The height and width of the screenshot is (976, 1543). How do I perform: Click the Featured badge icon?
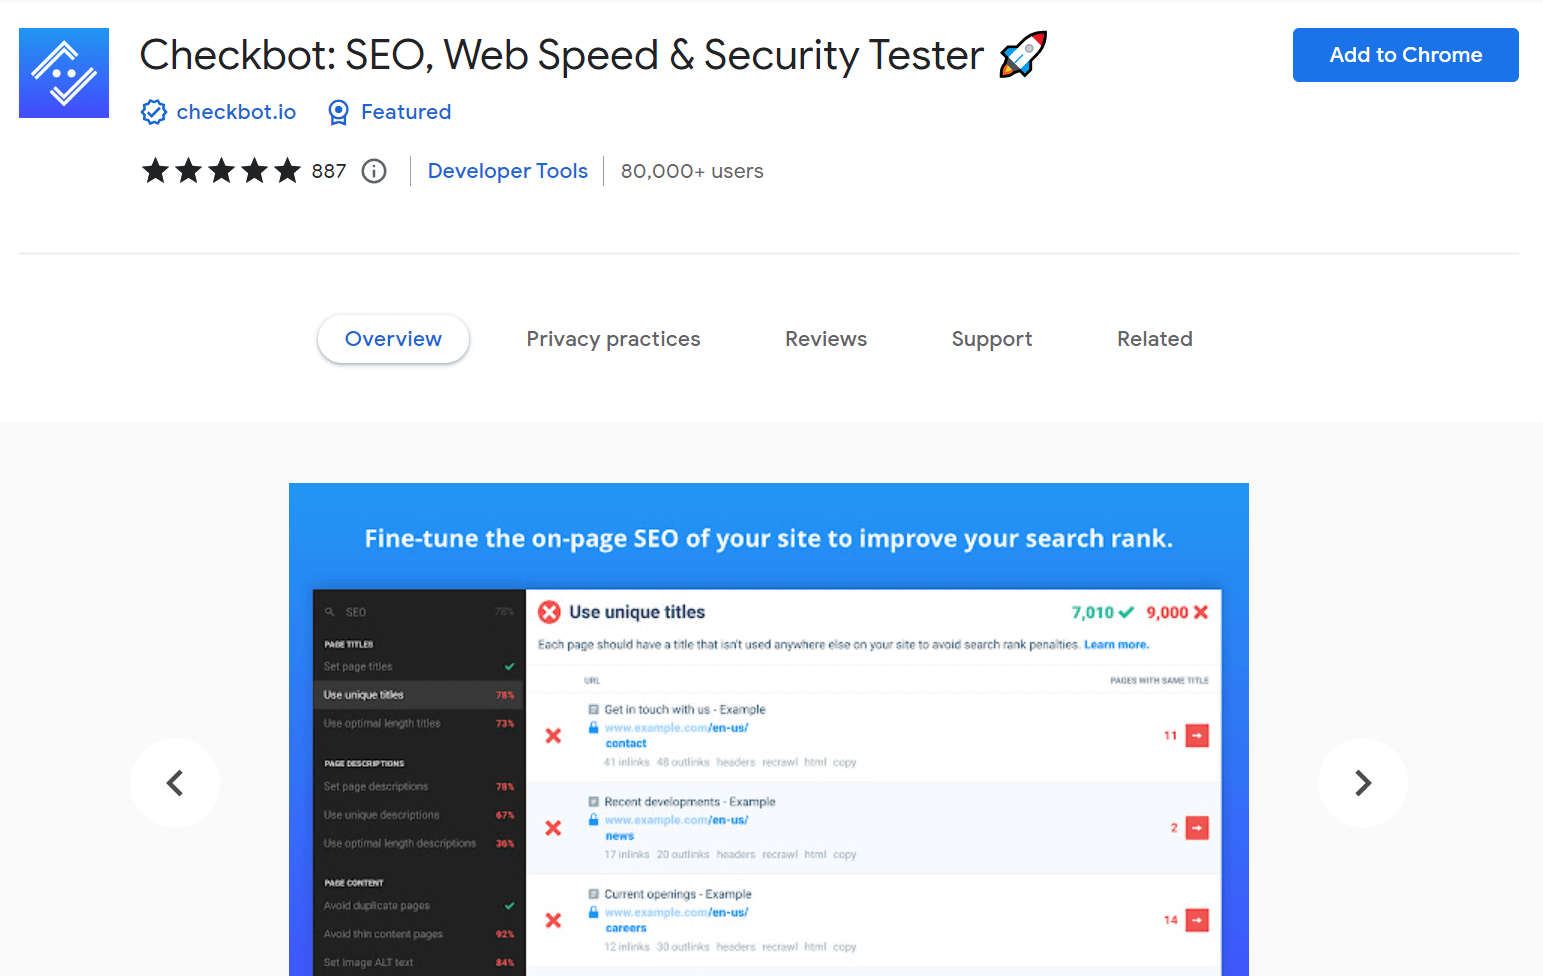pyautogui.click(x=337, y=112)
